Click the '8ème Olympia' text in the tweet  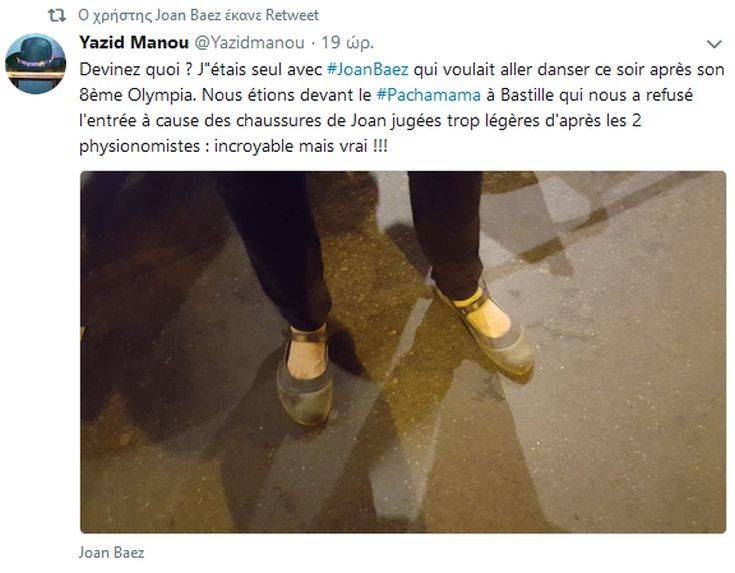point(137,95)
